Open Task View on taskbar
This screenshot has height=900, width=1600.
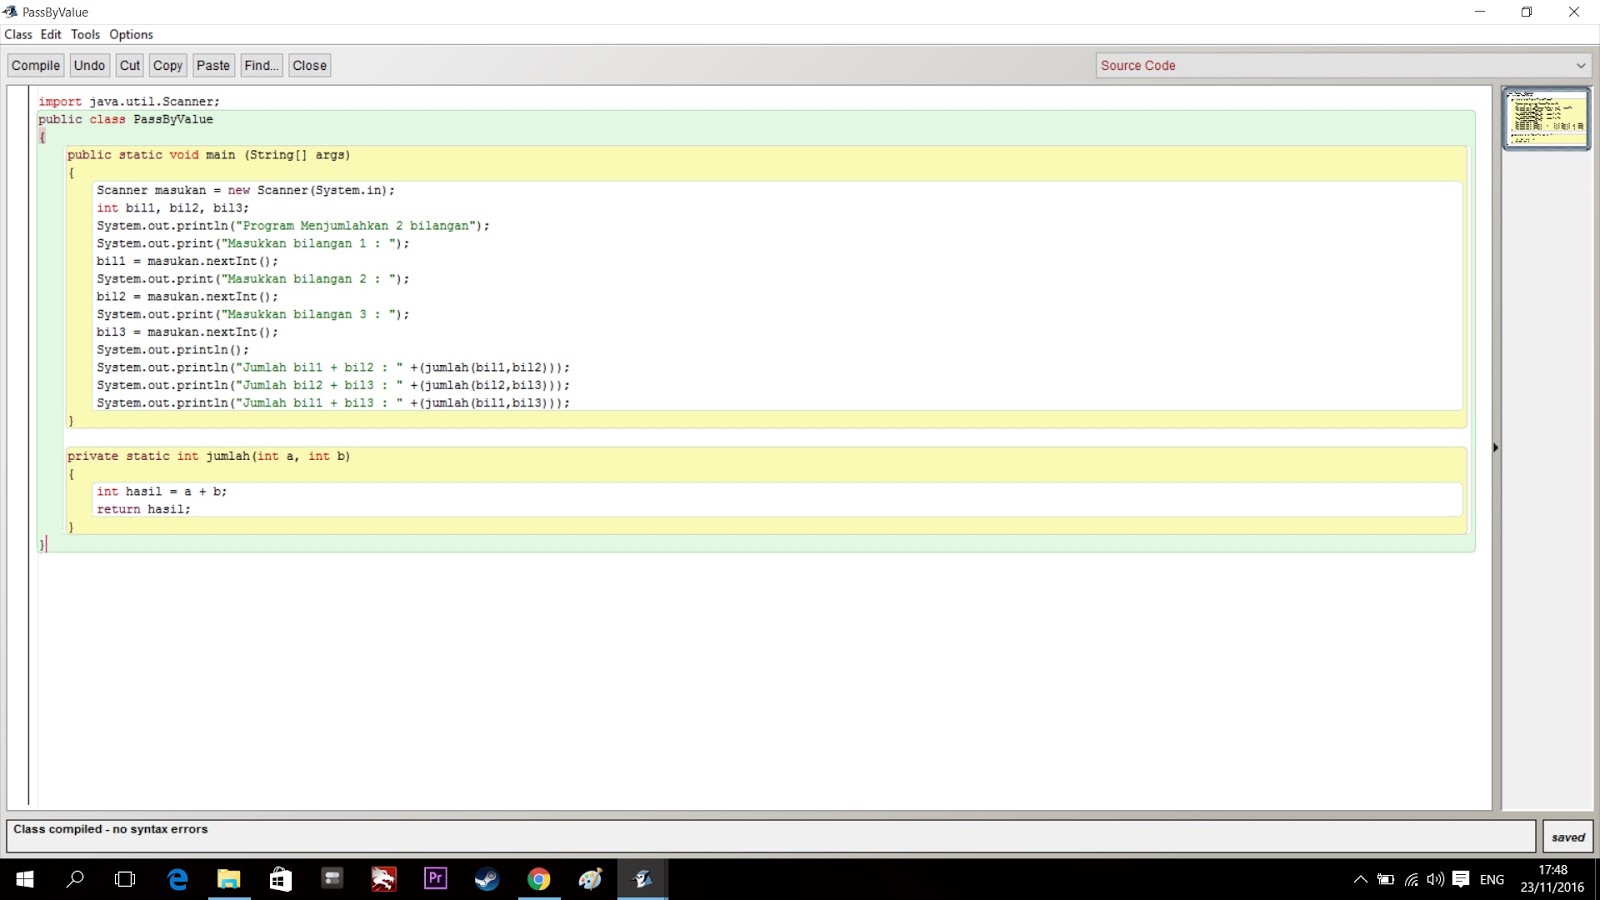[125, 879]
